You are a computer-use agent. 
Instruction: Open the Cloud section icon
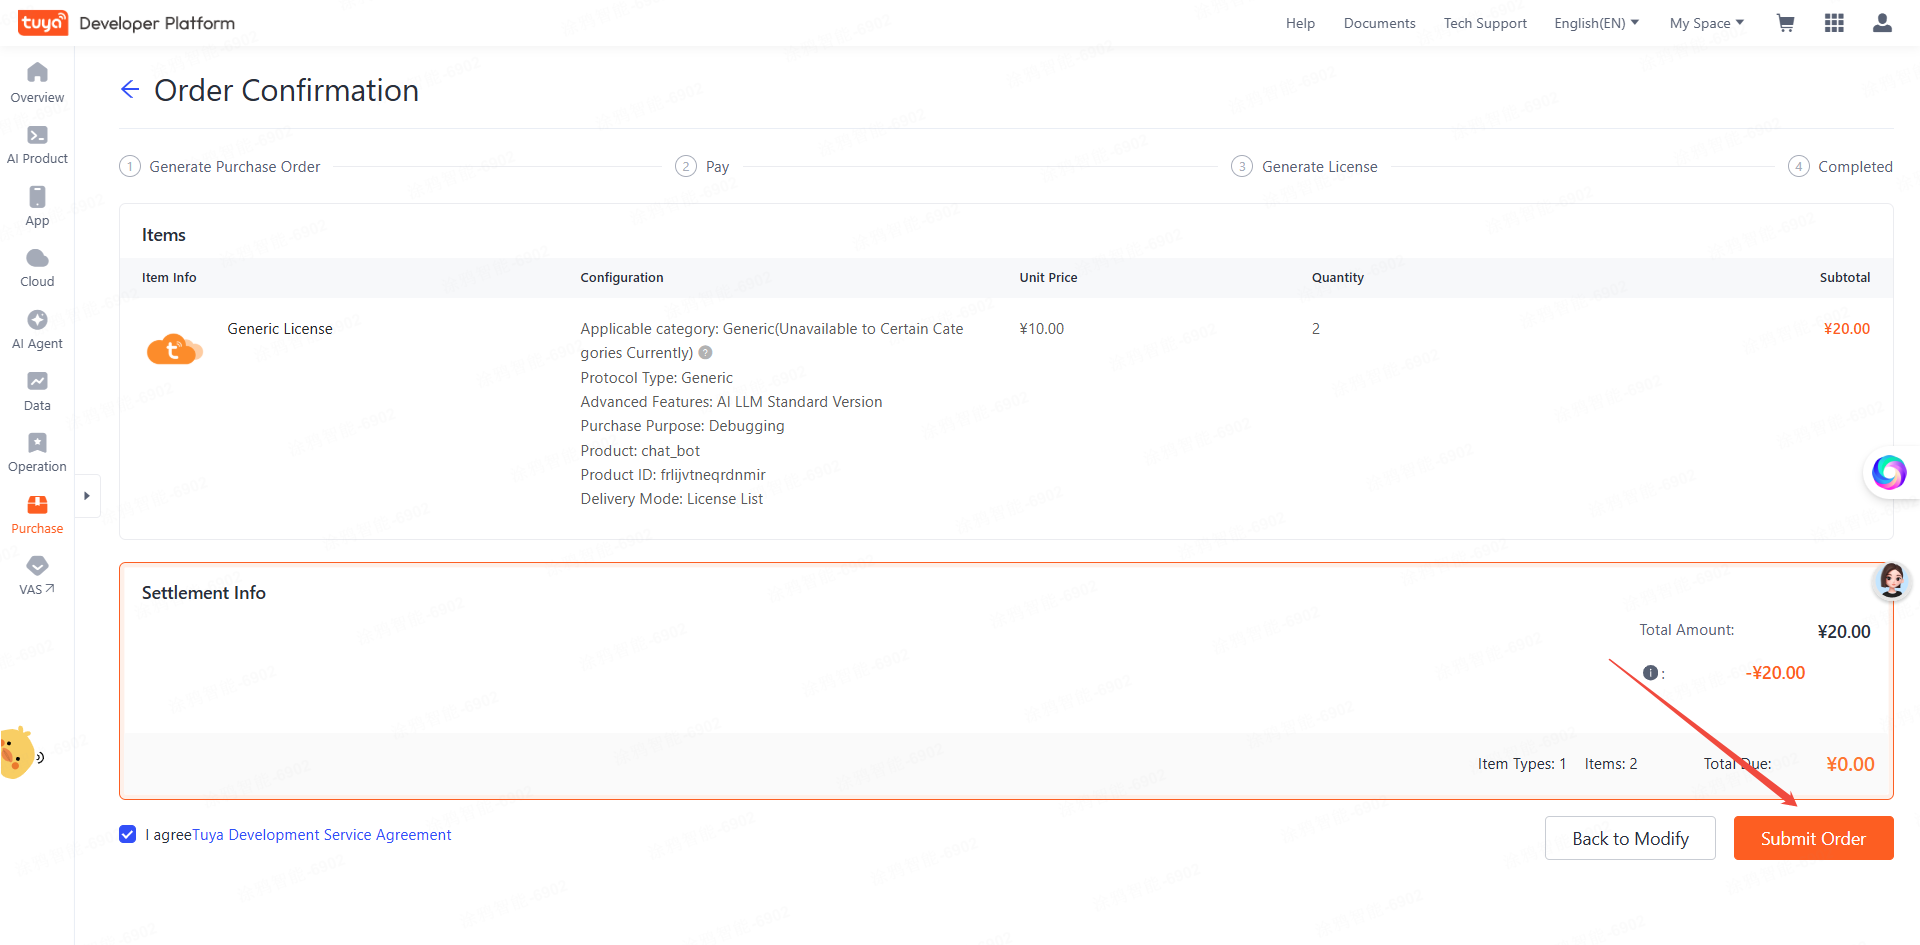click(x=37, y=258)
